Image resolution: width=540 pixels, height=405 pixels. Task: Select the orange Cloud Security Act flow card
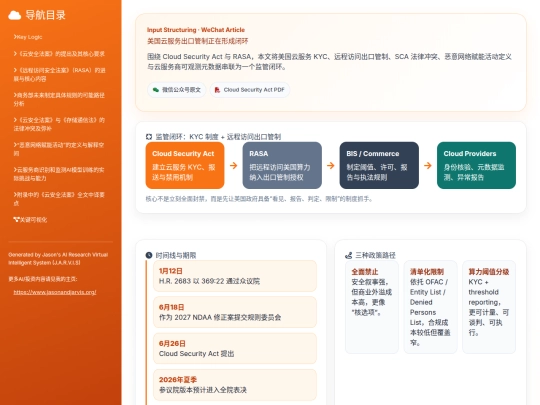185,165
